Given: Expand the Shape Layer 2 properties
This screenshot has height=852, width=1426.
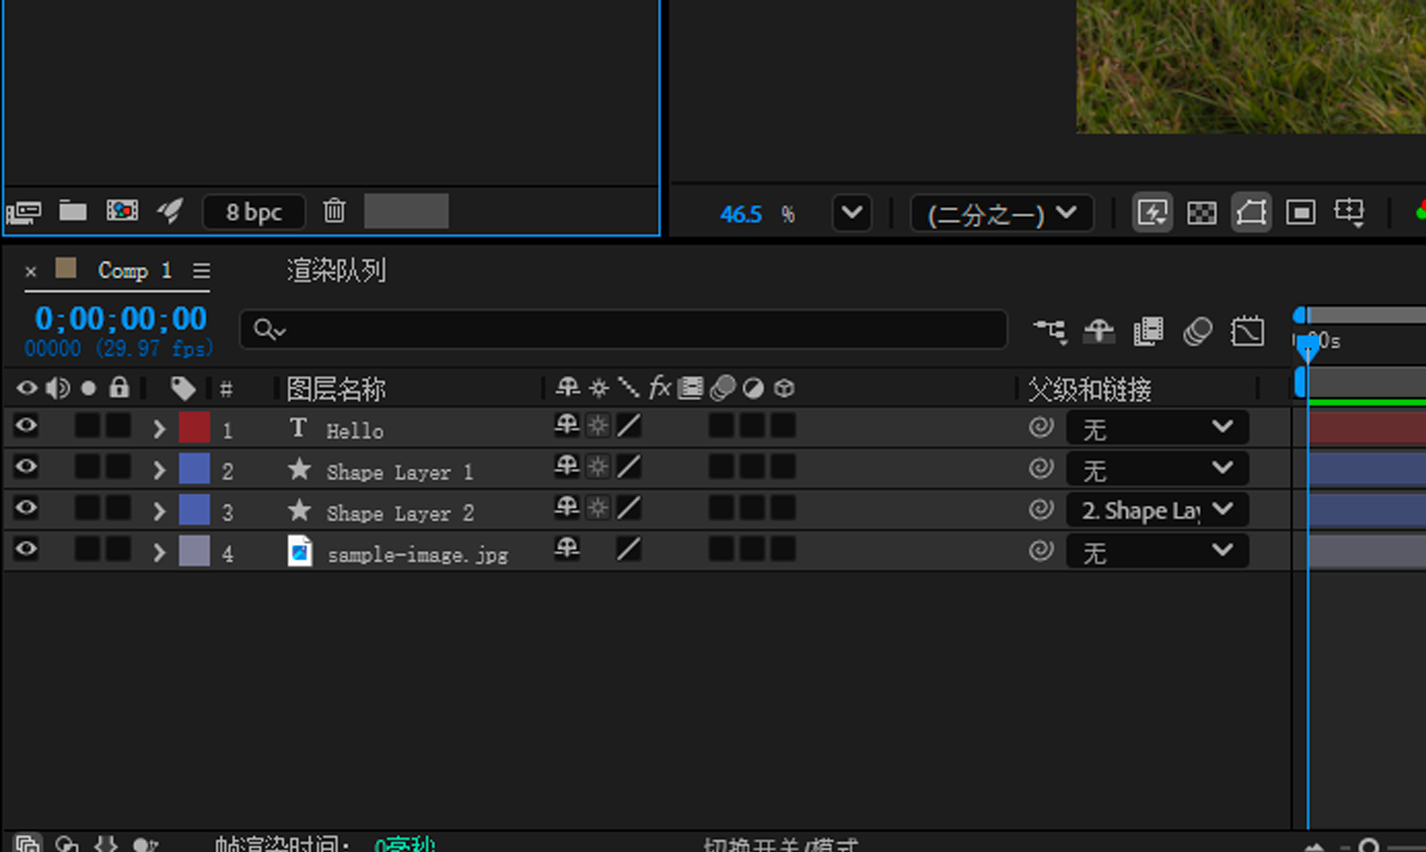Looking at the screenshot, I should [x=159, y=511].
